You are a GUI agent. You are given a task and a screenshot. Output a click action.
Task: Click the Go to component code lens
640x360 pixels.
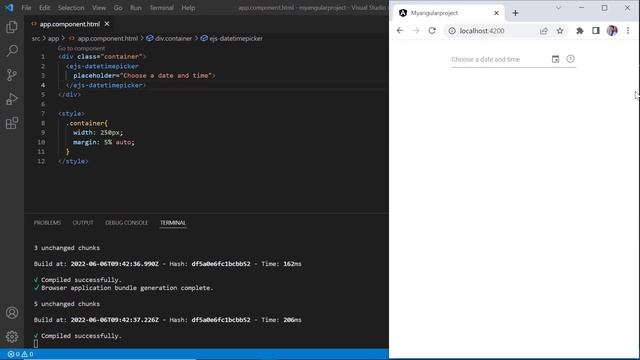click(x=81, y=48)
